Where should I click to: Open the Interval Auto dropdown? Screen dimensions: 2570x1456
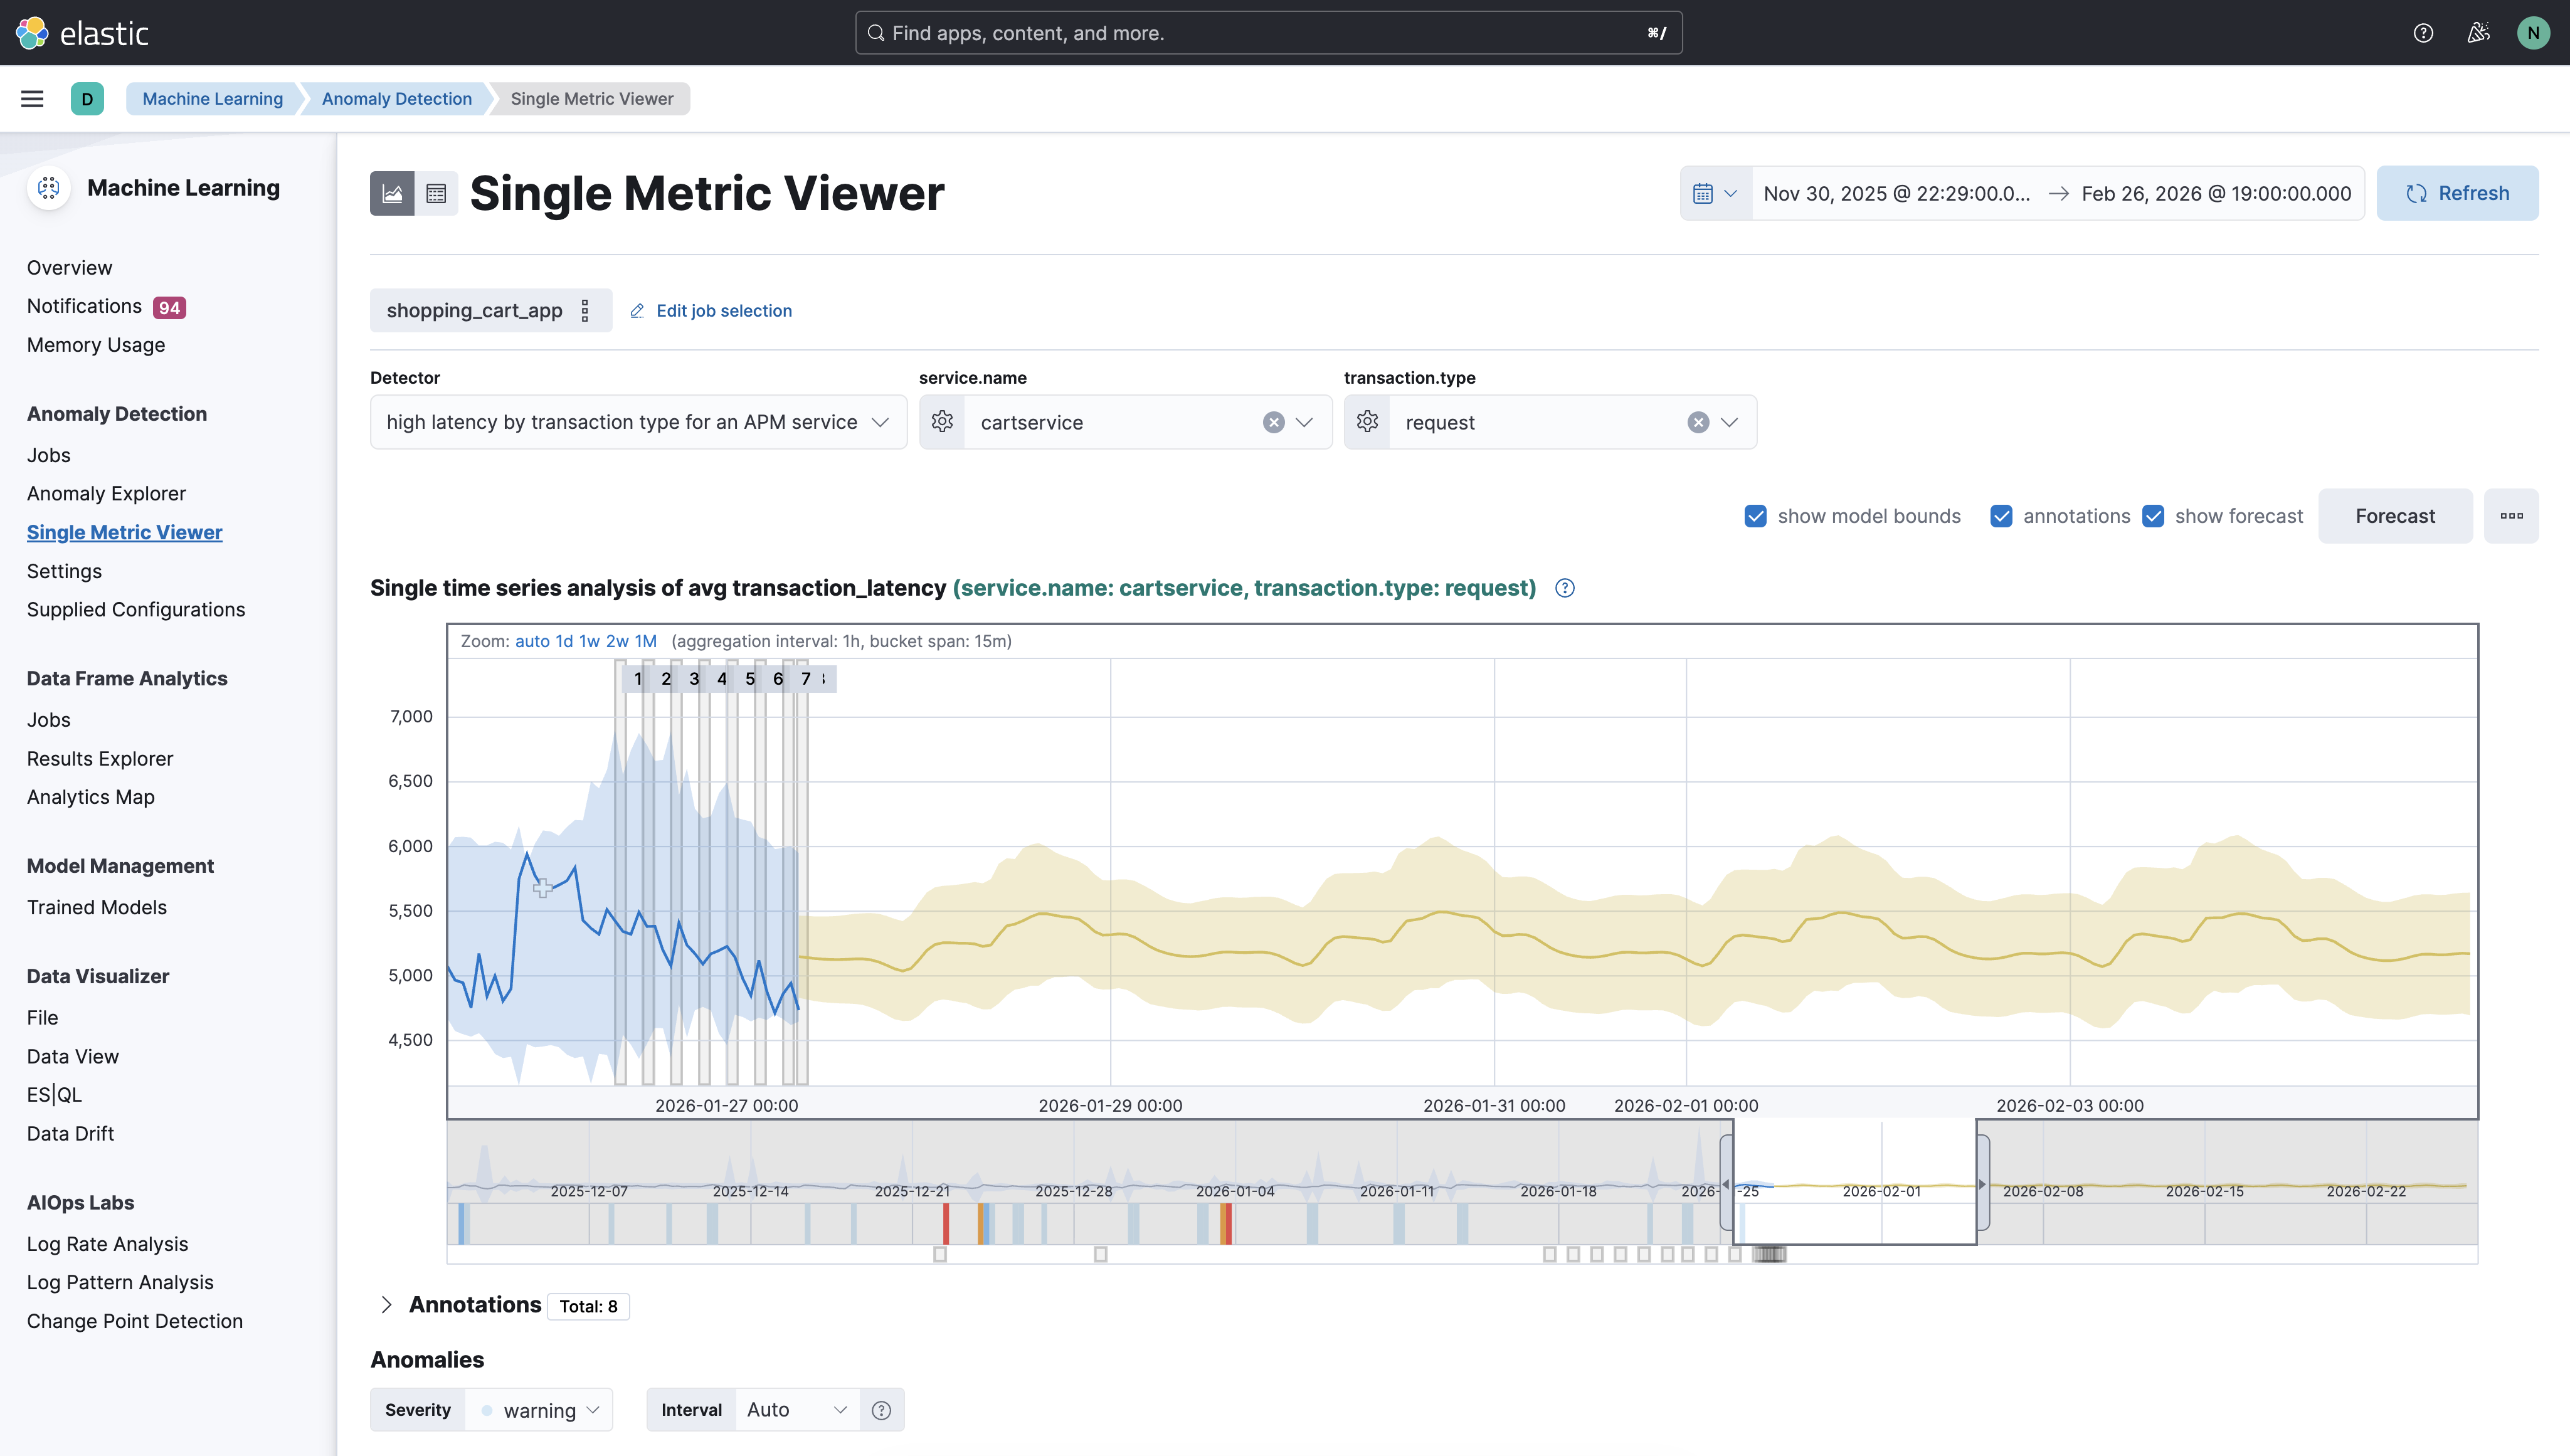797,1410
